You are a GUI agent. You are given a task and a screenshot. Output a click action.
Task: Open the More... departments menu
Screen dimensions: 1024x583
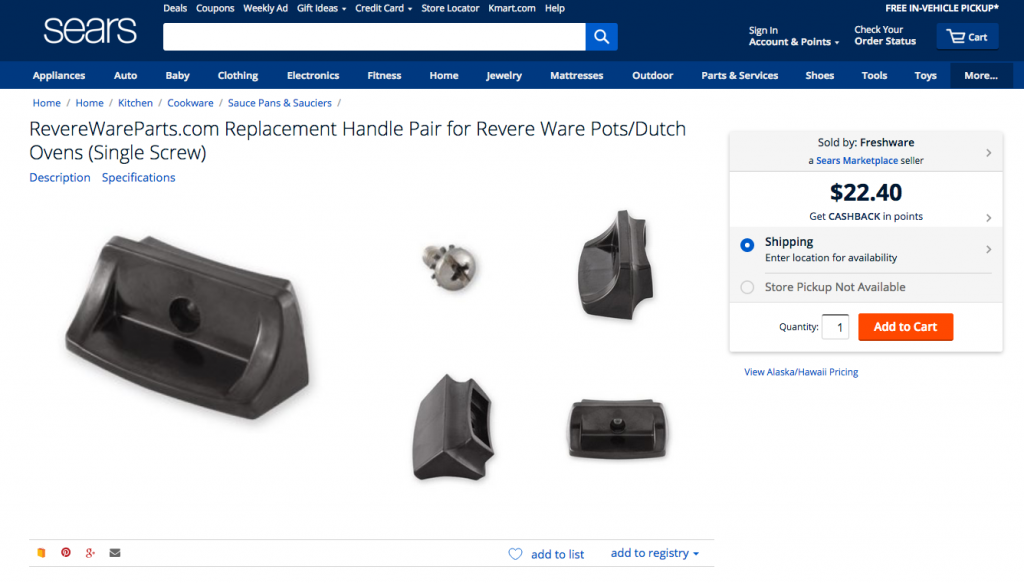[981, 76]
